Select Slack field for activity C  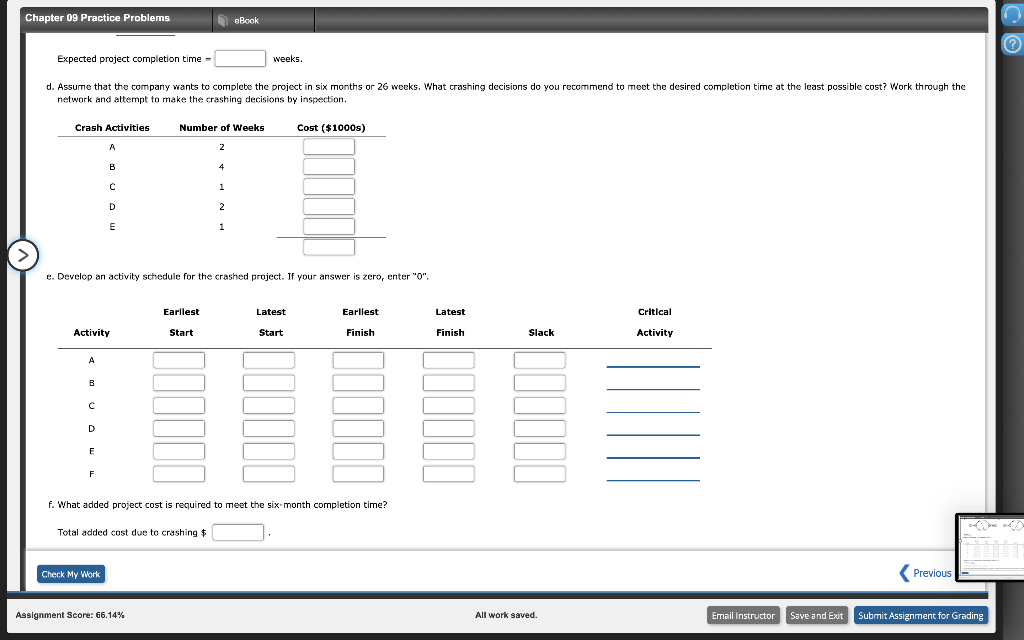539,406
